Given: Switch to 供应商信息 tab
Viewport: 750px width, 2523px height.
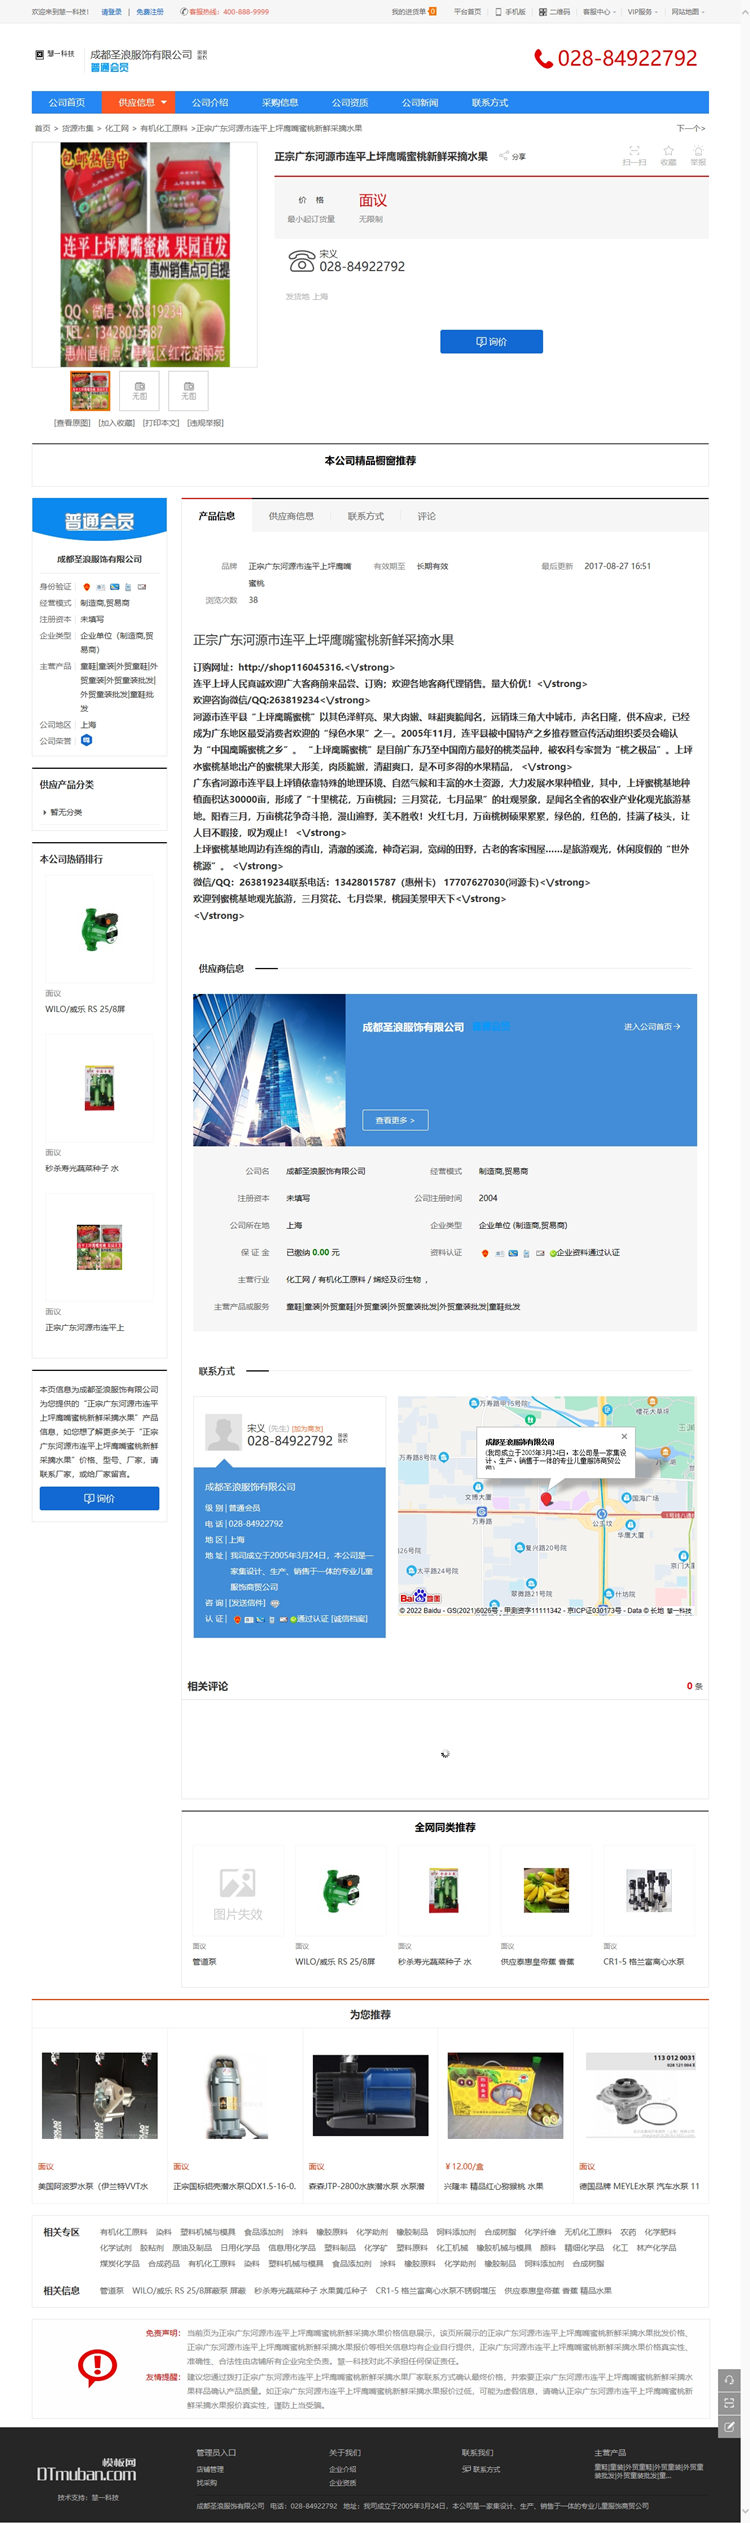Looking at the screenshot, I should point(291,516).
